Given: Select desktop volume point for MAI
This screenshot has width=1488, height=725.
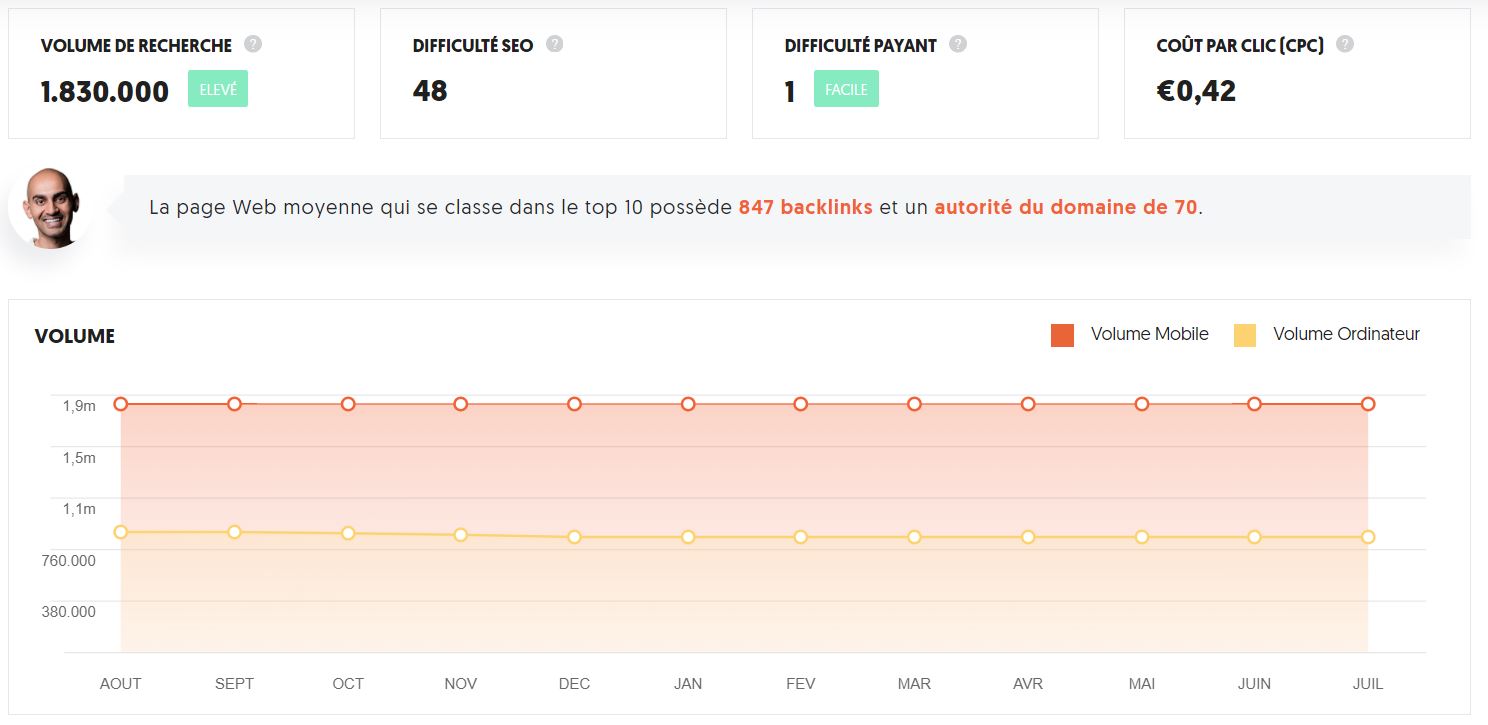Looking at the screenshot, I should pyautogui.click(x=1141, y=537).
